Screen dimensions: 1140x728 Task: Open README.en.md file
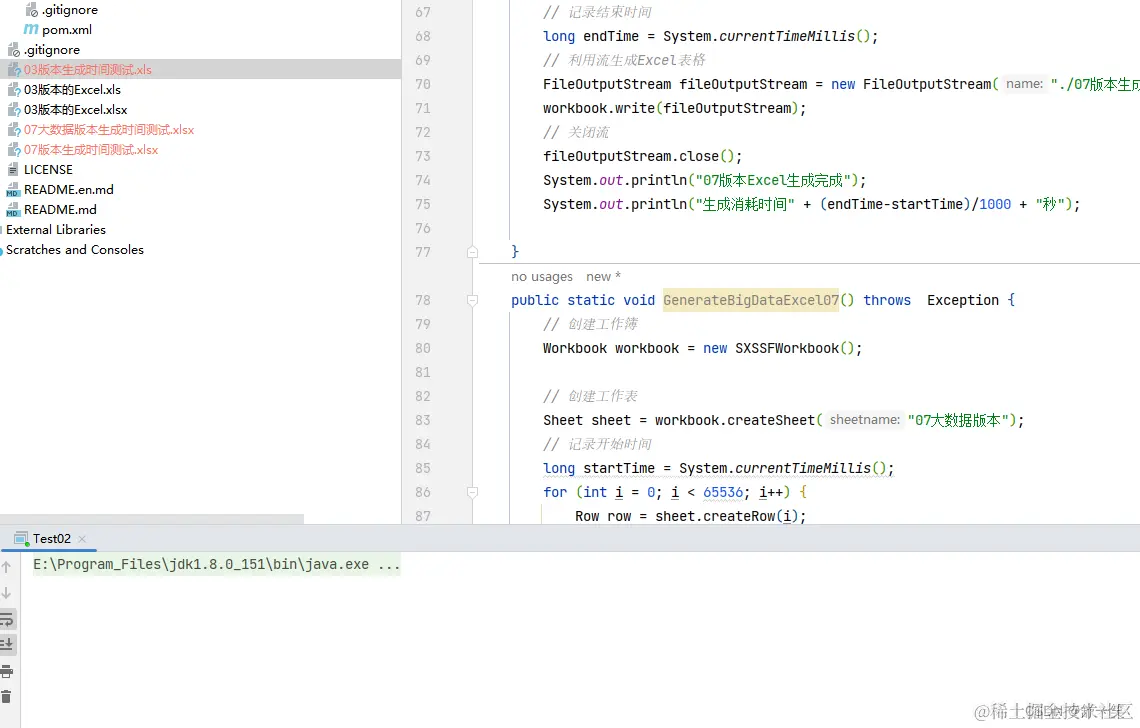(68, 190)
